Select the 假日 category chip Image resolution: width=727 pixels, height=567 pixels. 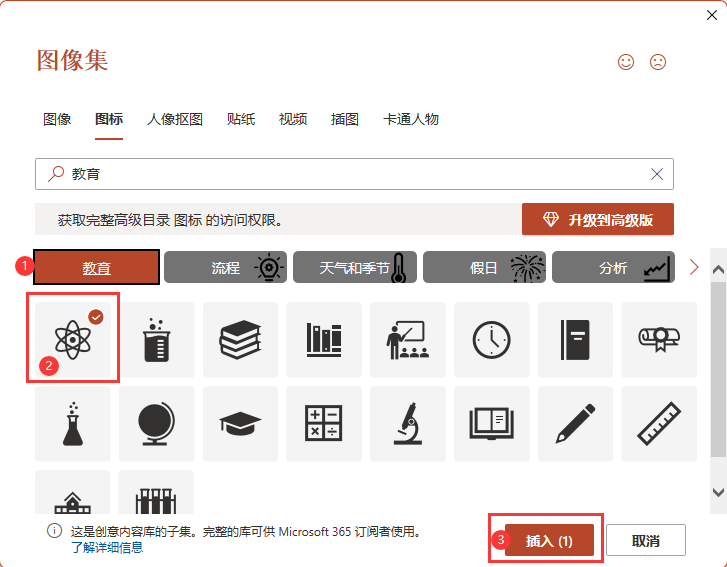(x=484, y=267)
